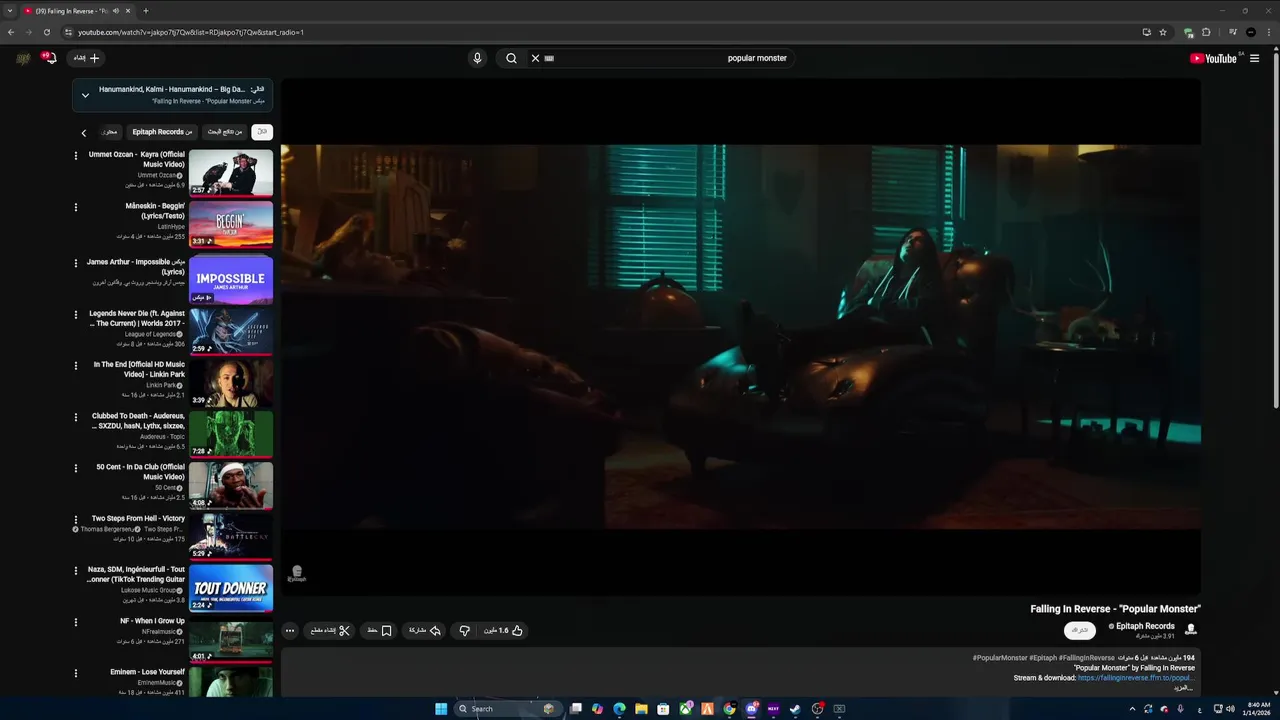Open the browser extensions puzzle icon
This screenshot has width=1280, height=720.
(x=1206, y=32)
